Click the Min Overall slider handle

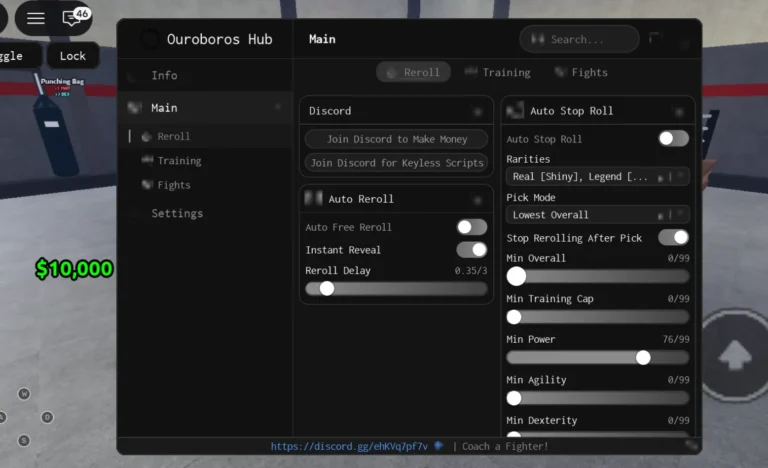pos(516,276)
